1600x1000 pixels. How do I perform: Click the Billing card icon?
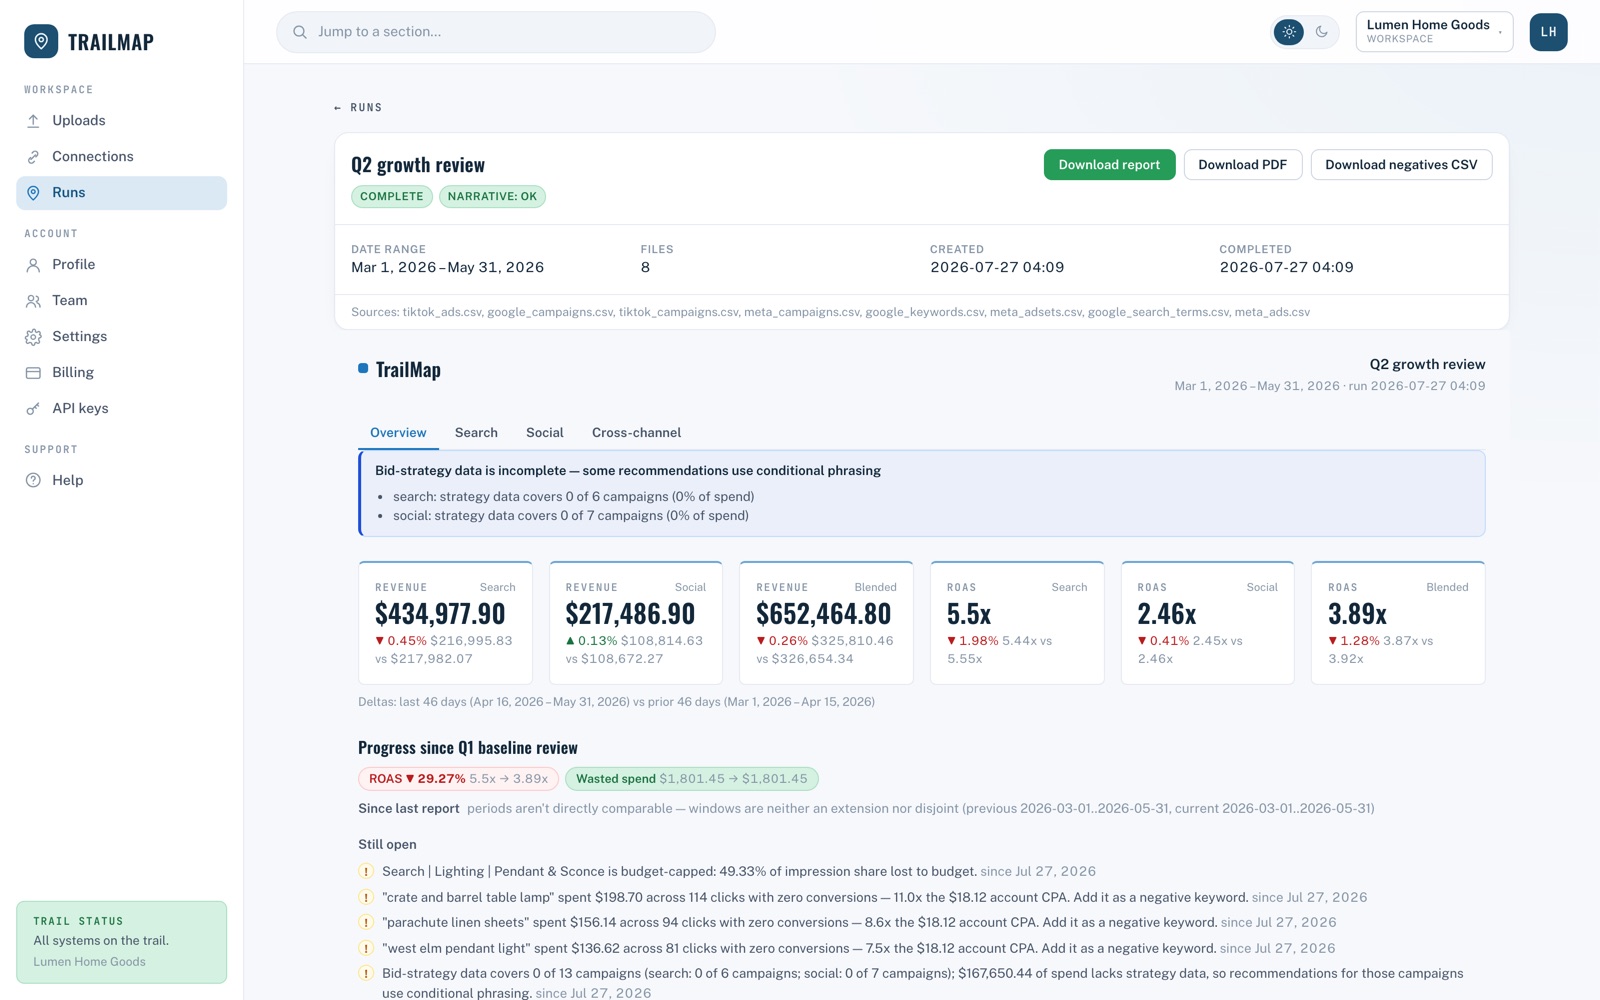point(33,373)
